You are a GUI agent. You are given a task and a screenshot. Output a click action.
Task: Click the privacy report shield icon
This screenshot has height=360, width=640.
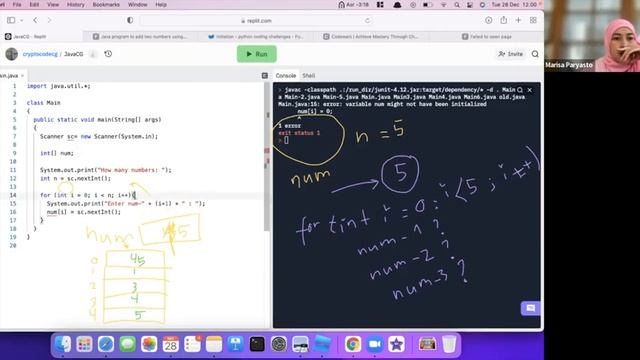(130, 20)
